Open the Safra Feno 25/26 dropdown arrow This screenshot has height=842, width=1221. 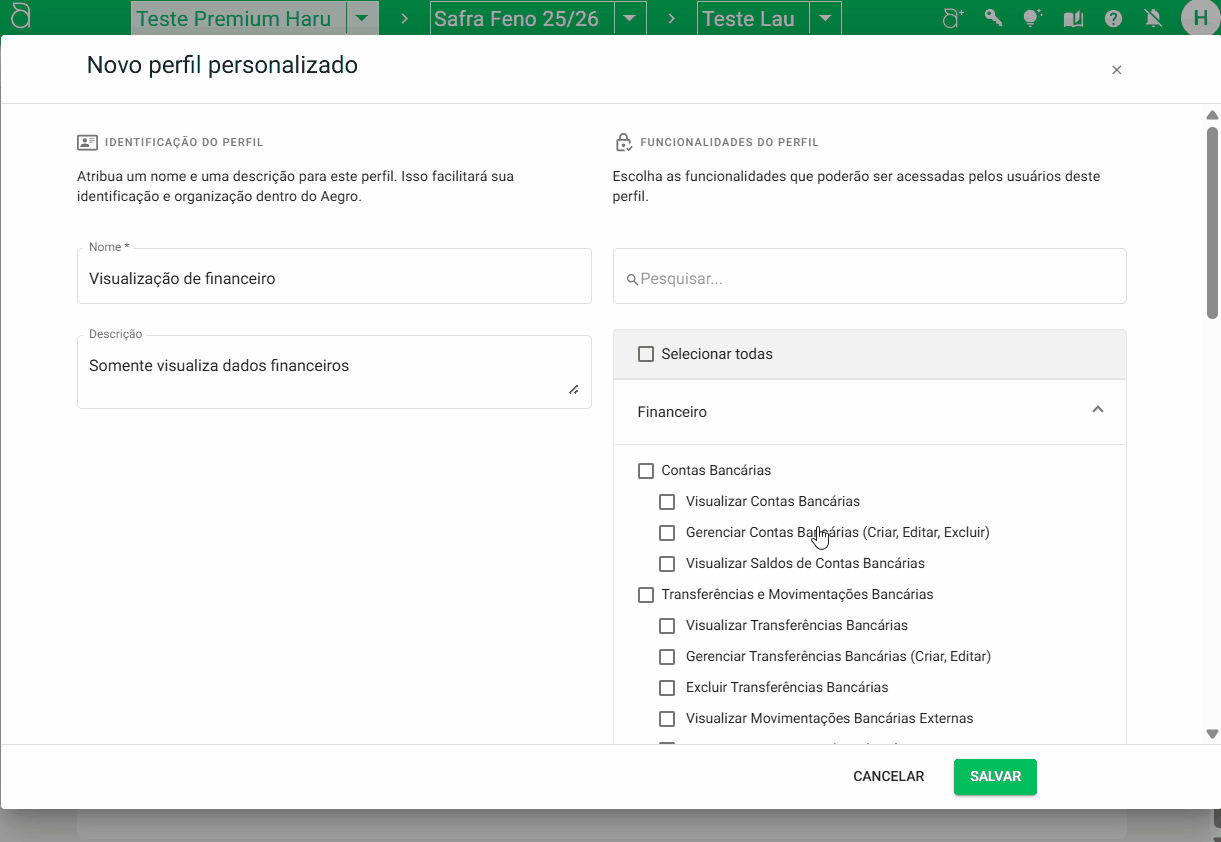629,19
